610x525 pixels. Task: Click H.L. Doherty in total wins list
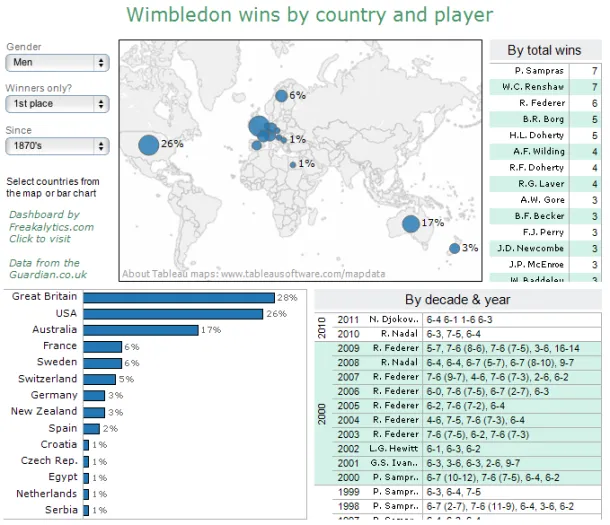536,135
